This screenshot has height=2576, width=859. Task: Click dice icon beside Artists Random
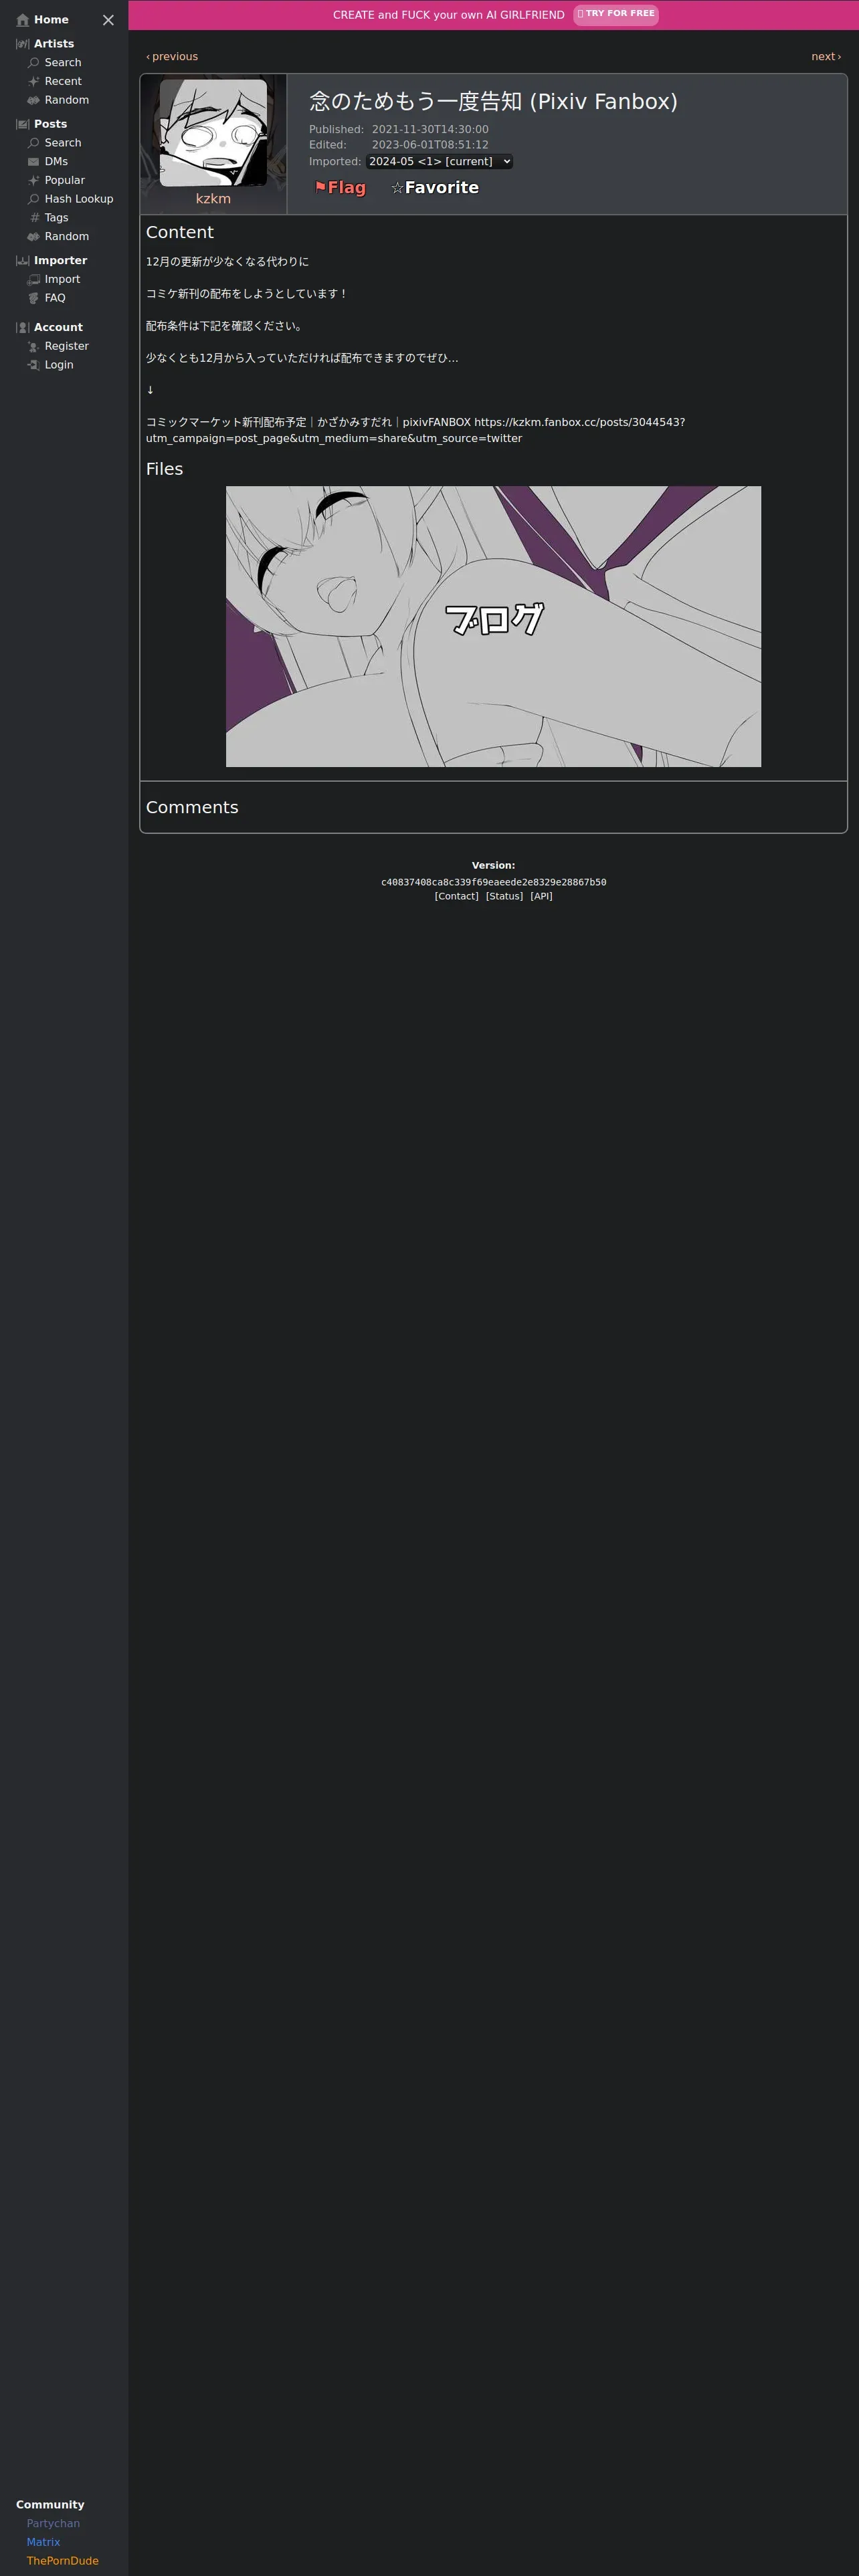tap(34, 100)
